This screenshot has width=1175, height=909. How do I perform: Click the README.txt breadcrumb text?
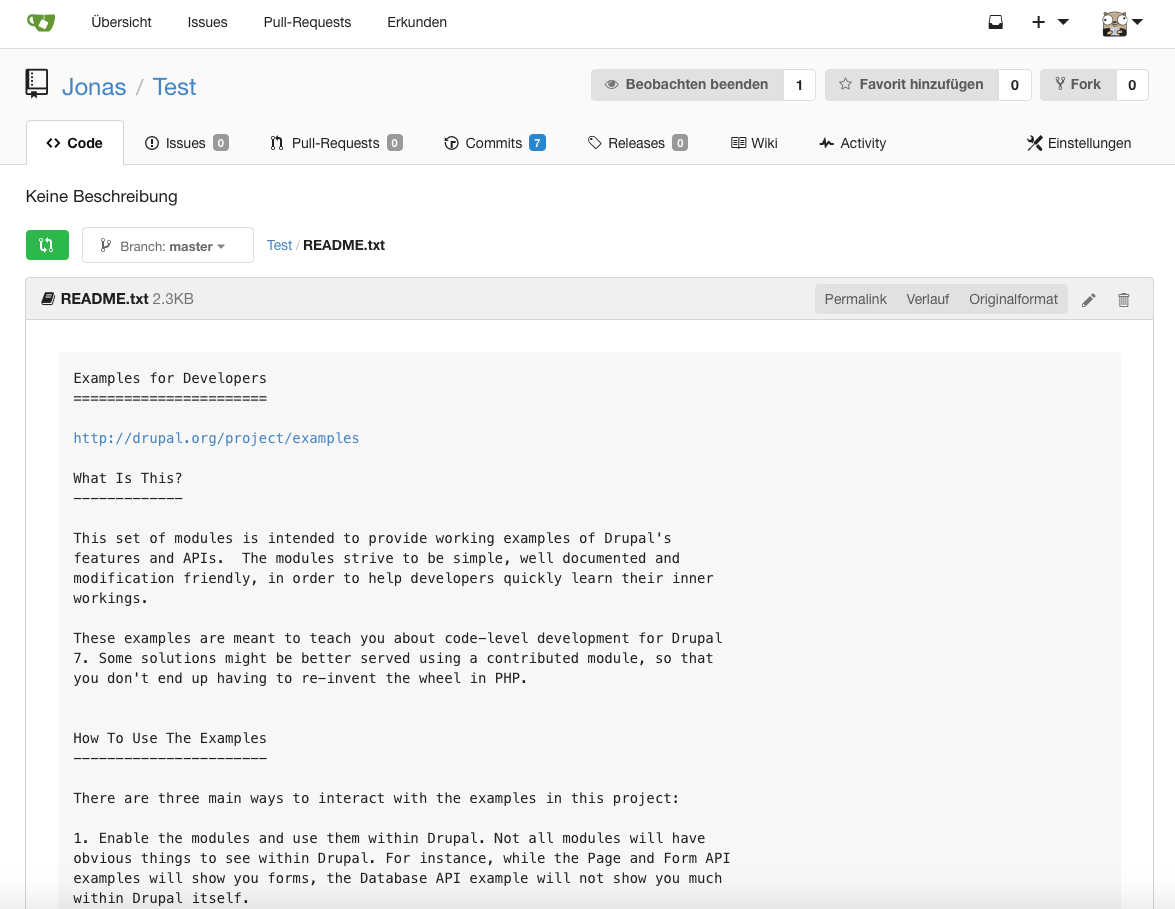click(344, 245)
